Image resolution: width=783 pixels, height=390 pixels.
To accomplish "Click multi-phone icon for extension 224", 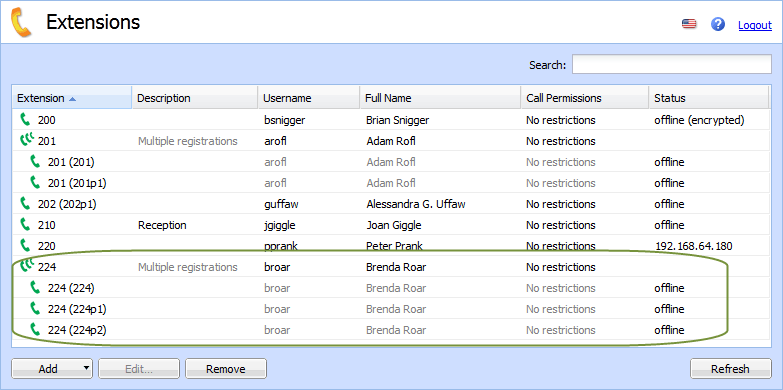I will point(26,266).
